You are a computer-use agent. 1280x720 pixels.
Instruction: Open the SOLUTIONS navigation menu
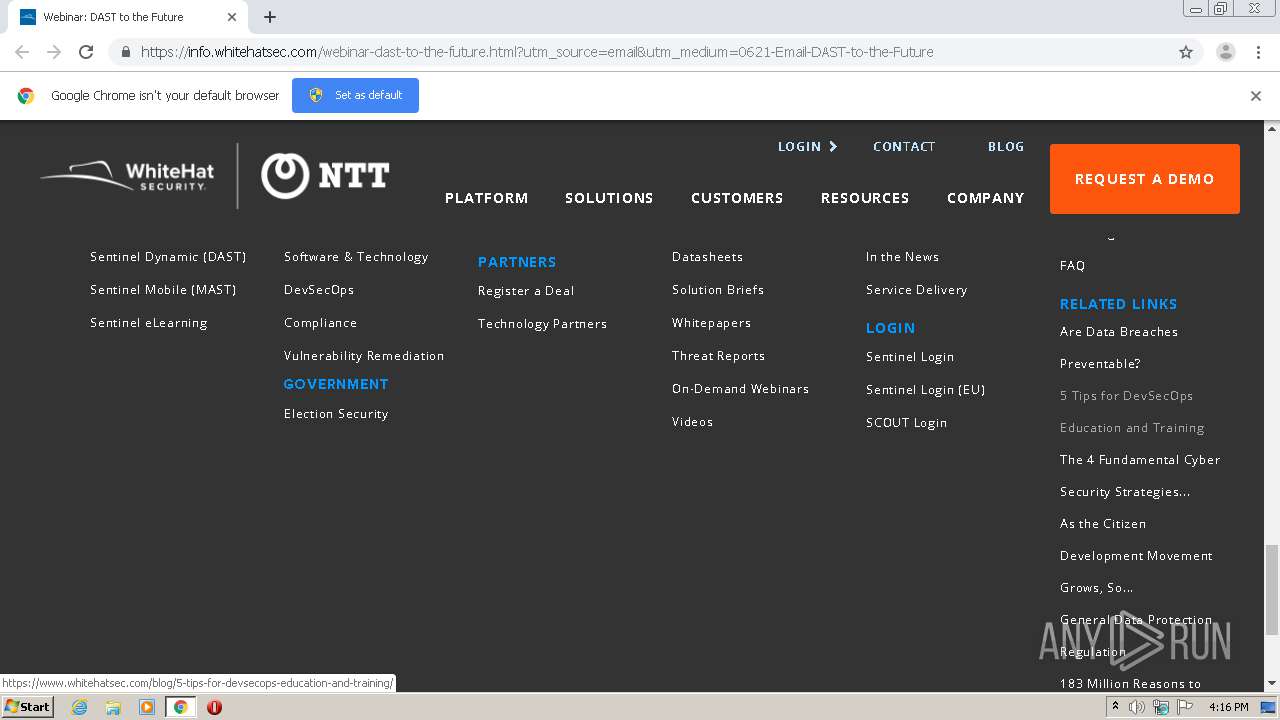pyautogui.click(x=609, y=198)
